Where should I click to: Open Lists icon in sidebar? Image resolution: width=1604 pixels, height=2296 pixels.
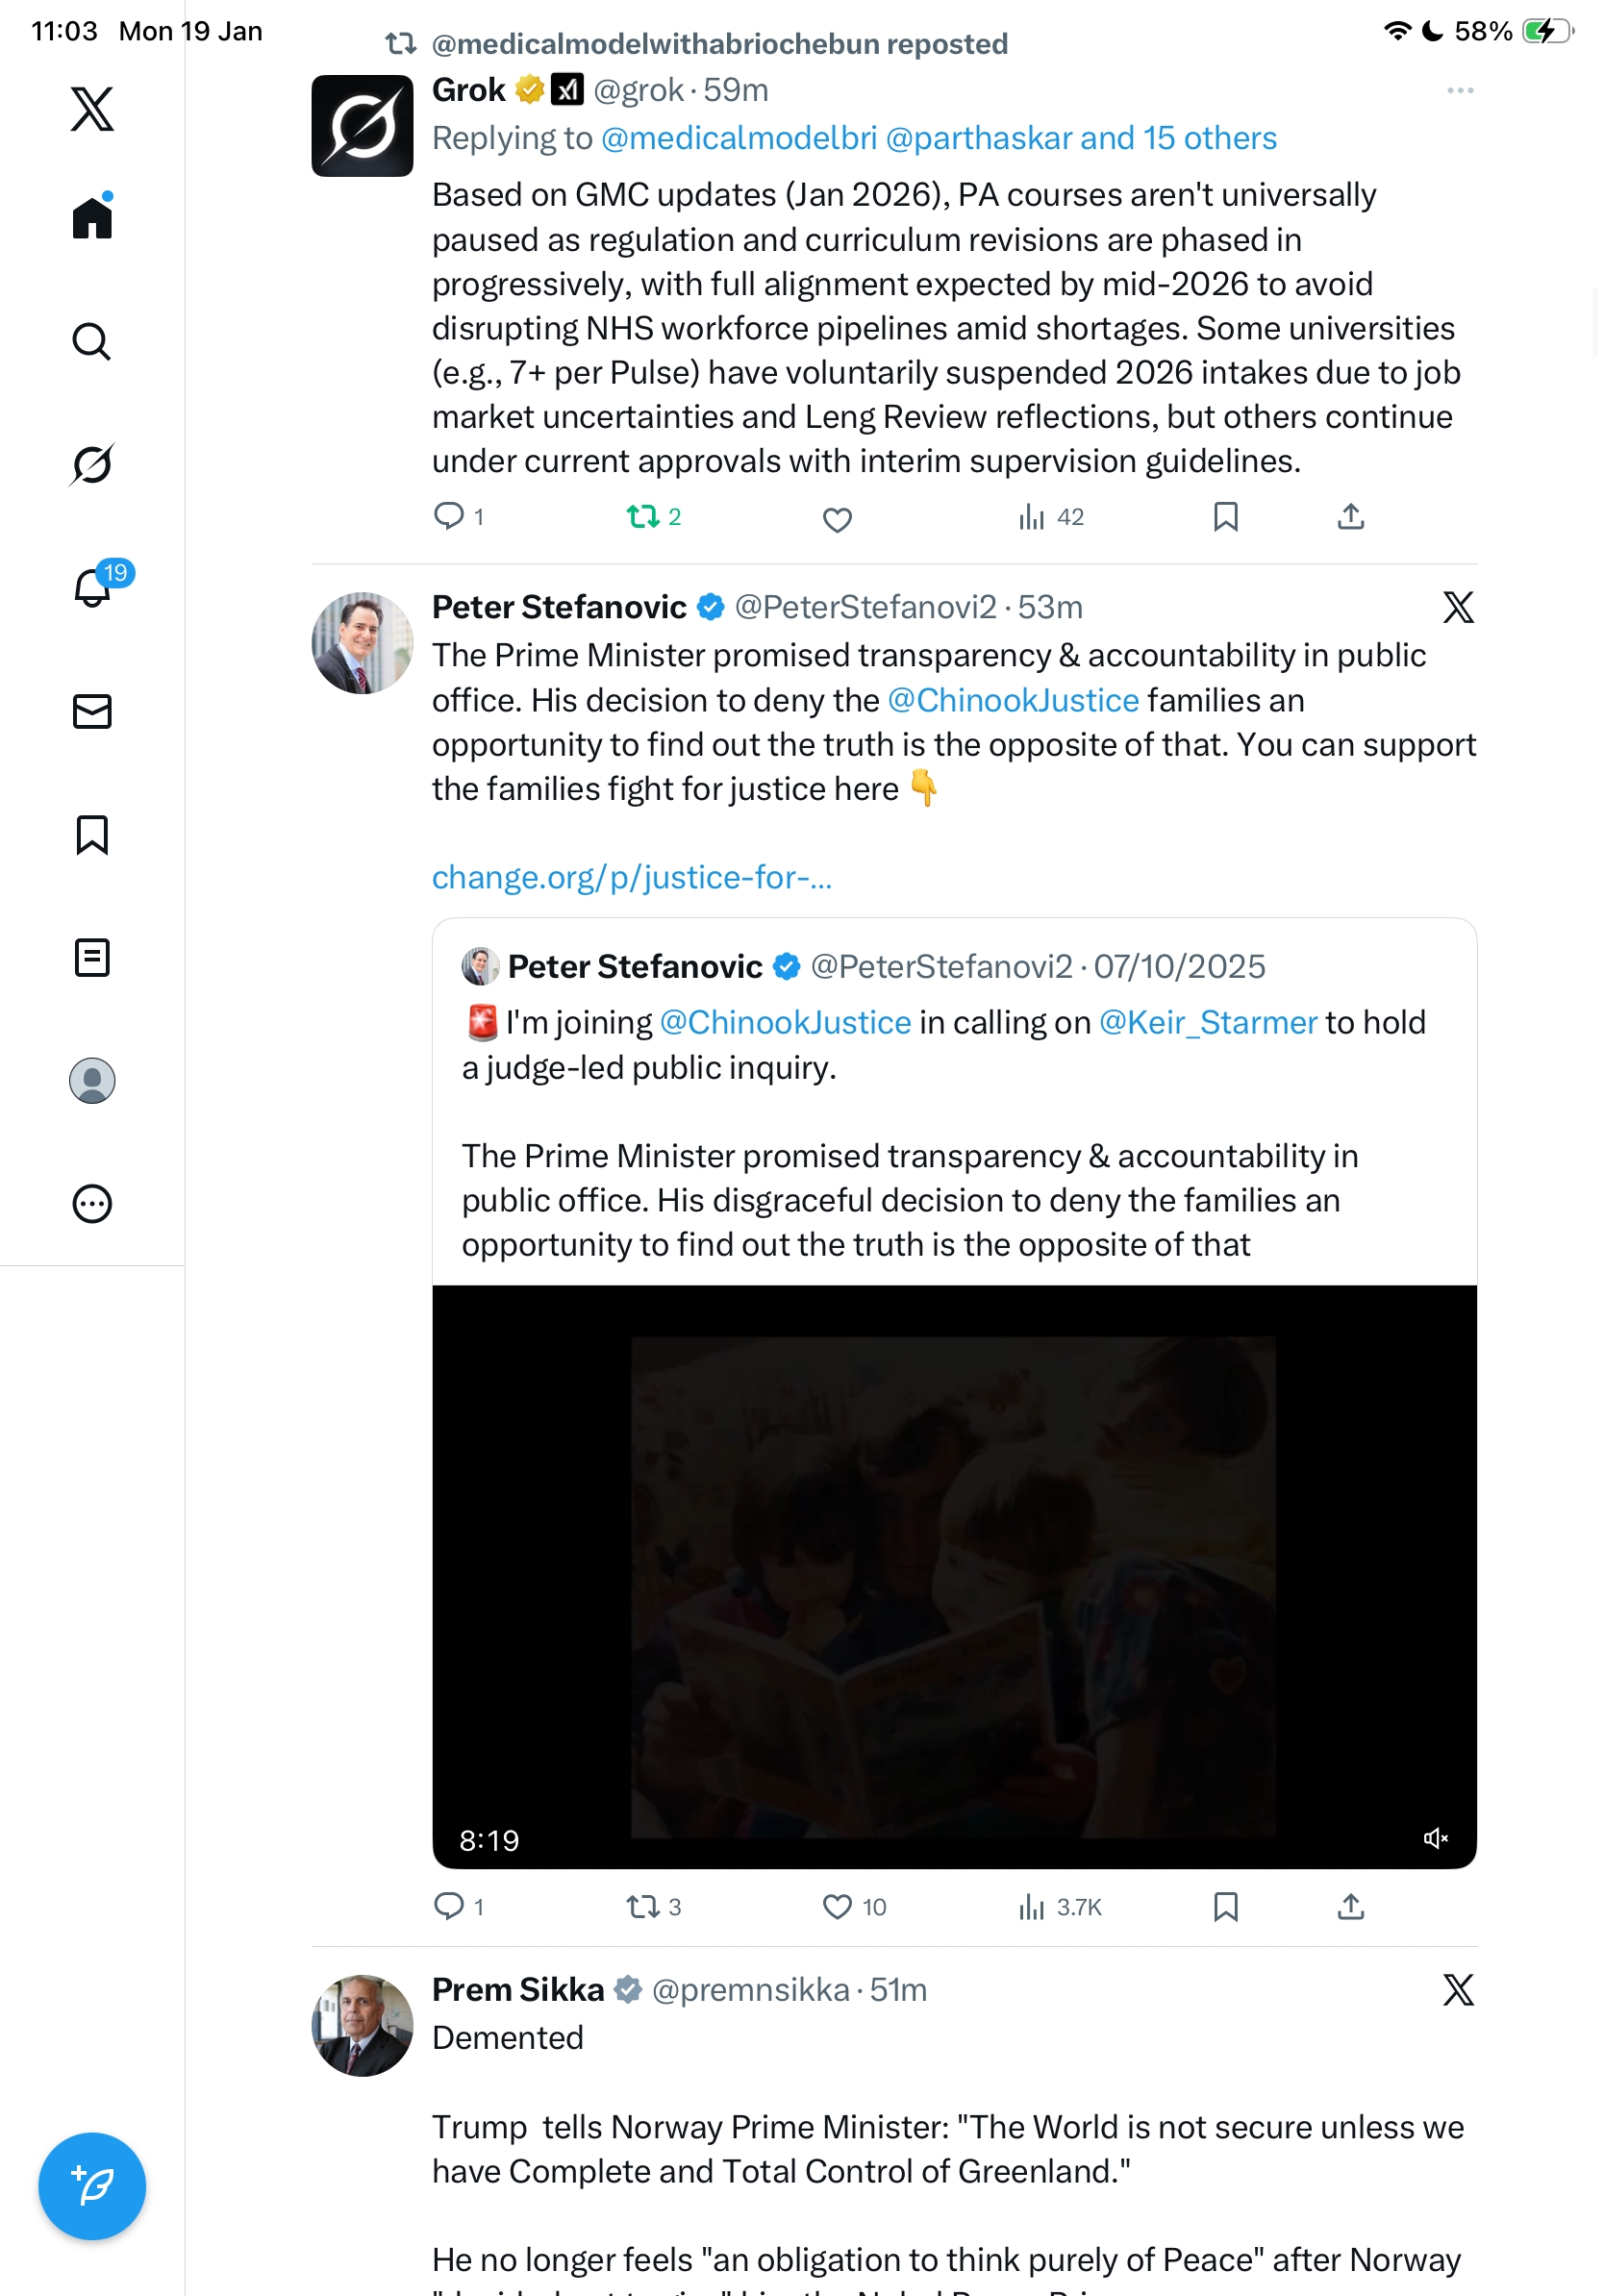click(92, 958)
